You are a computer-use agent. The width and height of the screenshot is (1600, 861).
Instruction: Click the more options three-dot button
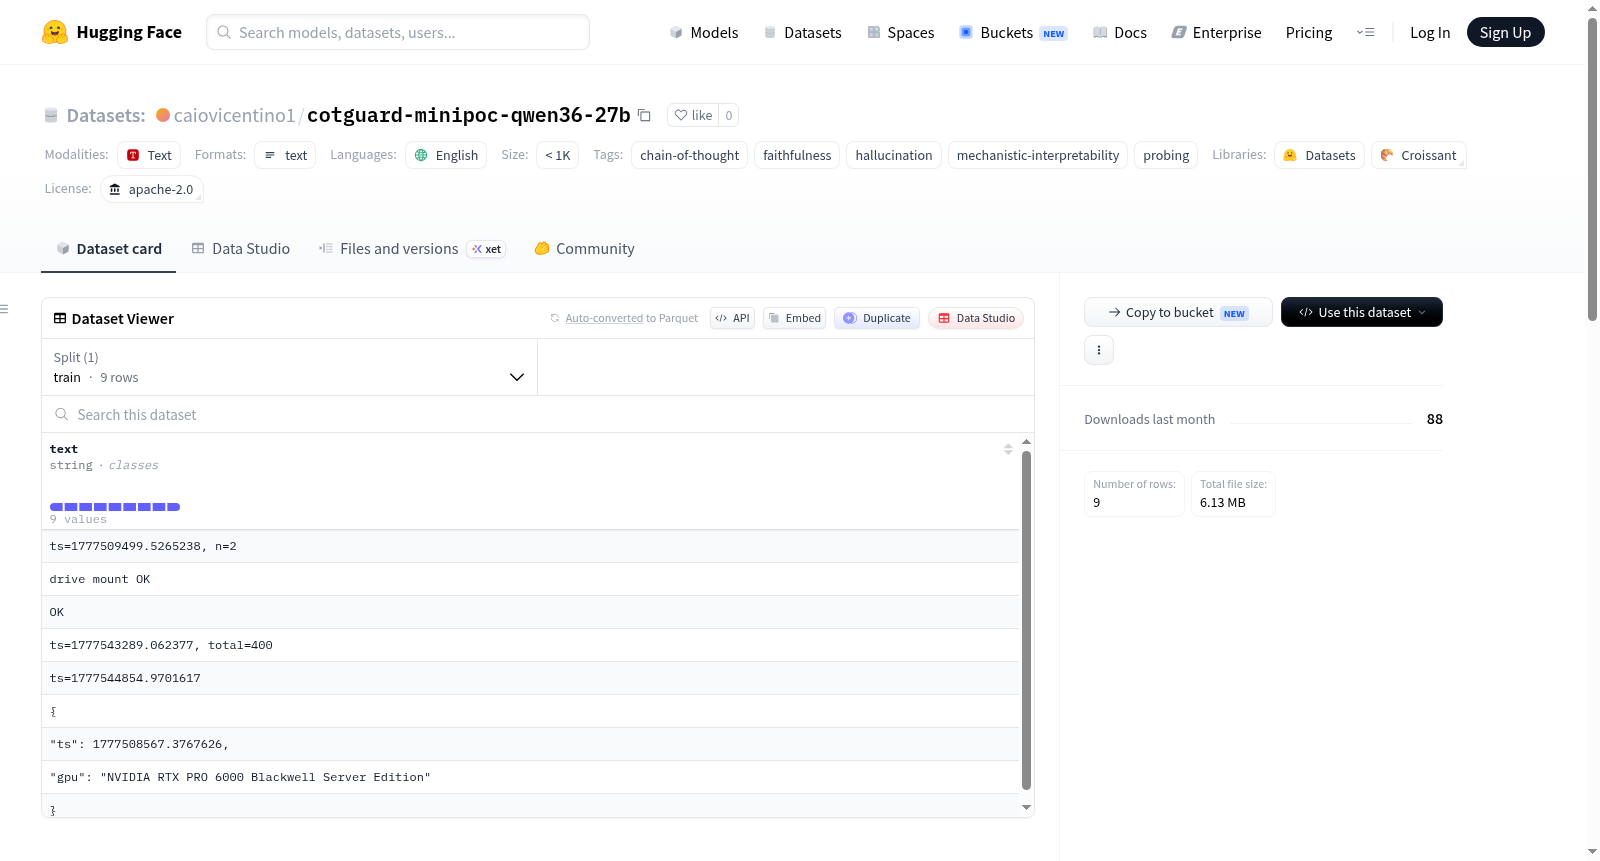(1099, 350)
